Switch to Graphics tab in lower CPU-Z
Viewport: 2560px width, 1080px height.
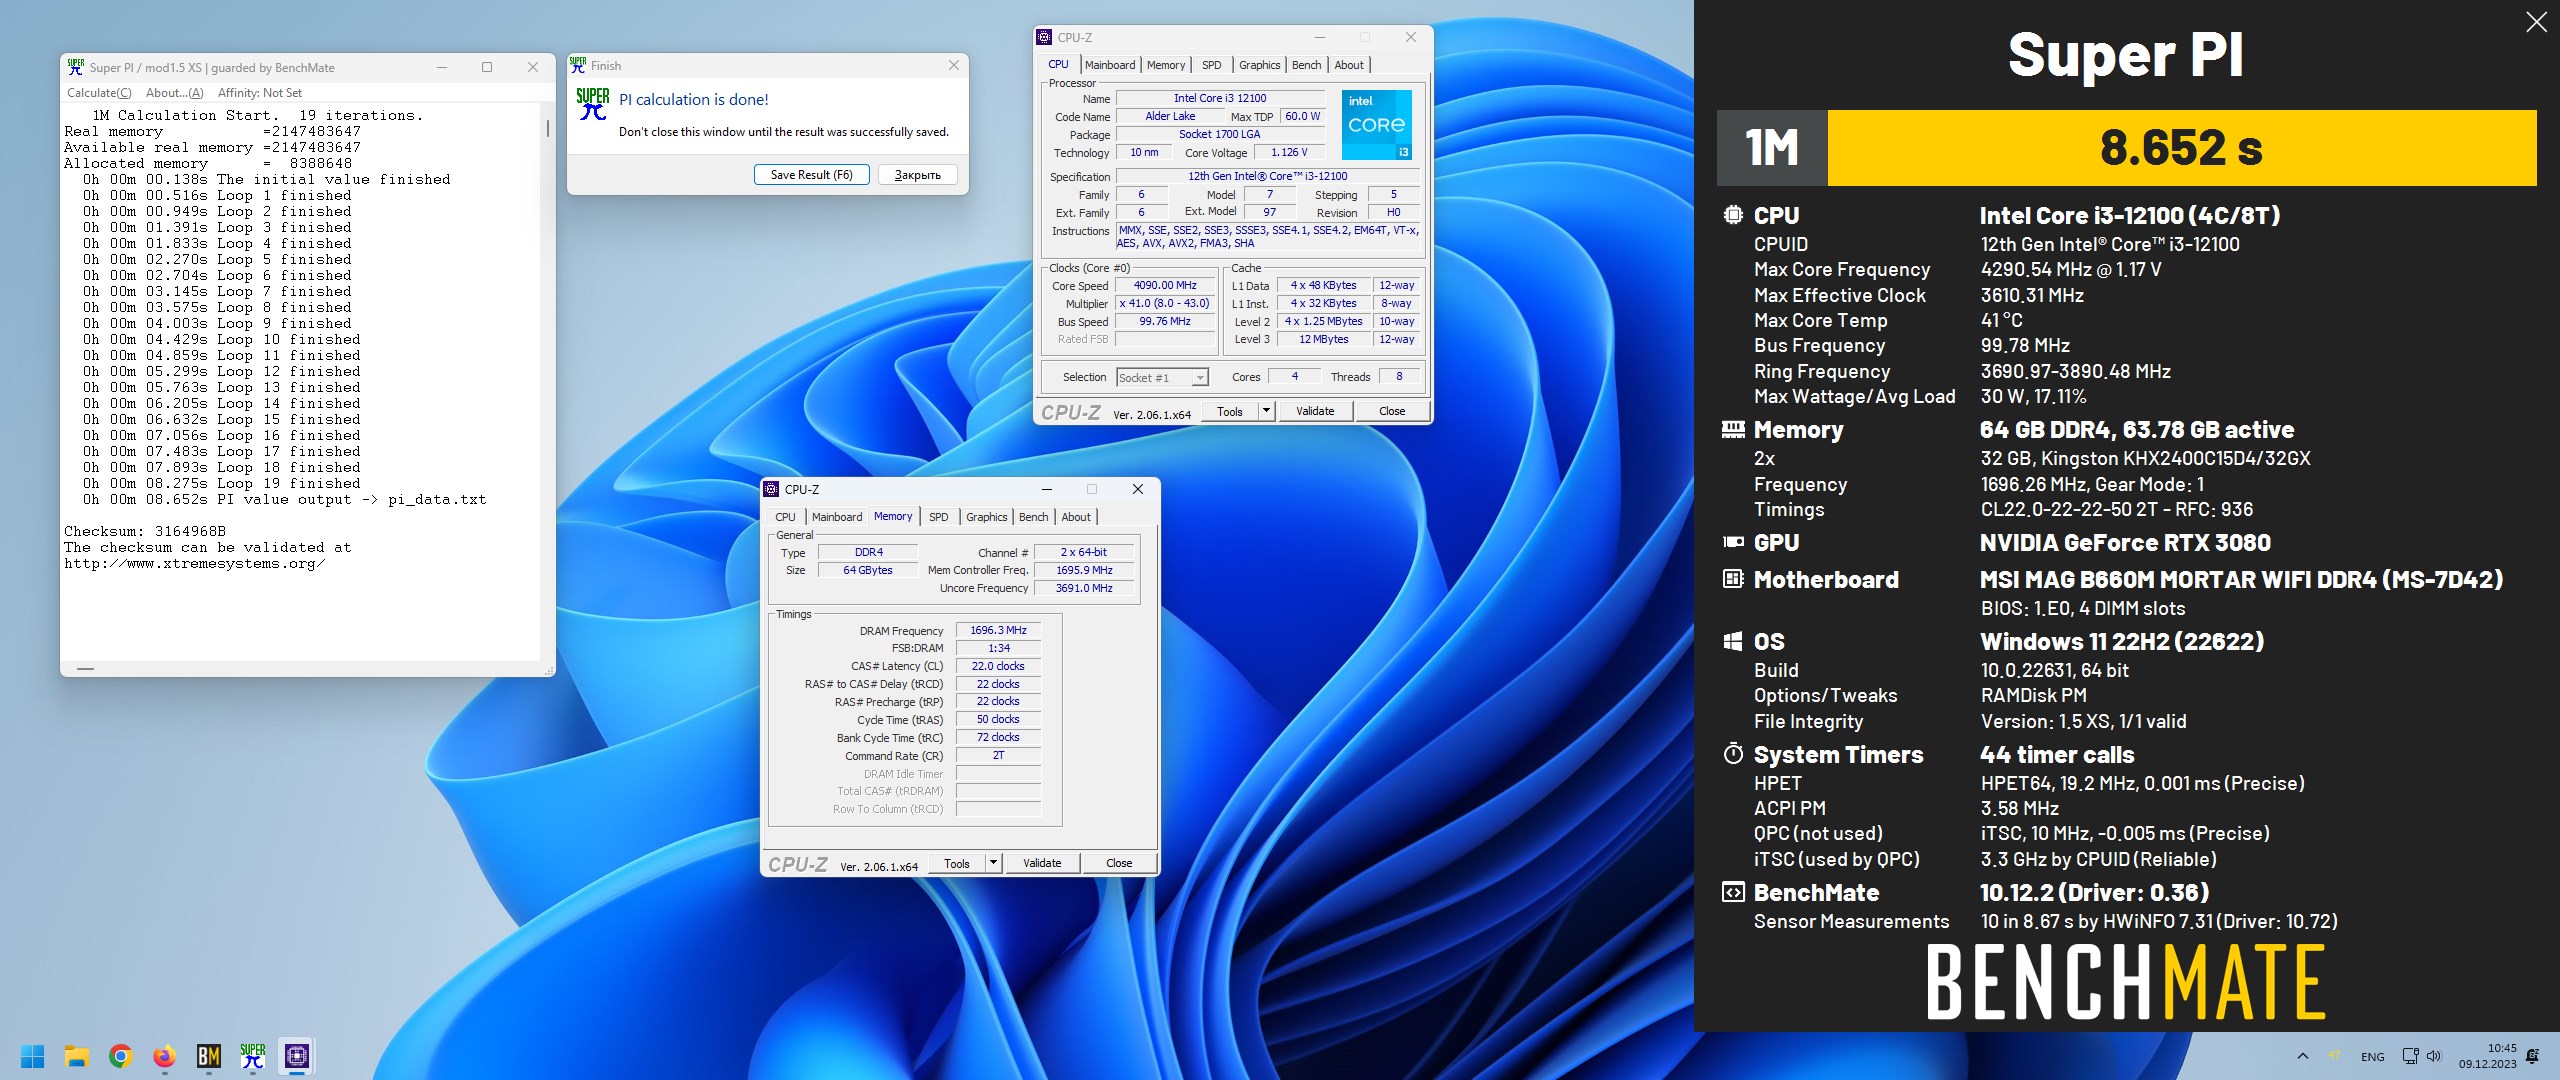click(x=986, y=517)
